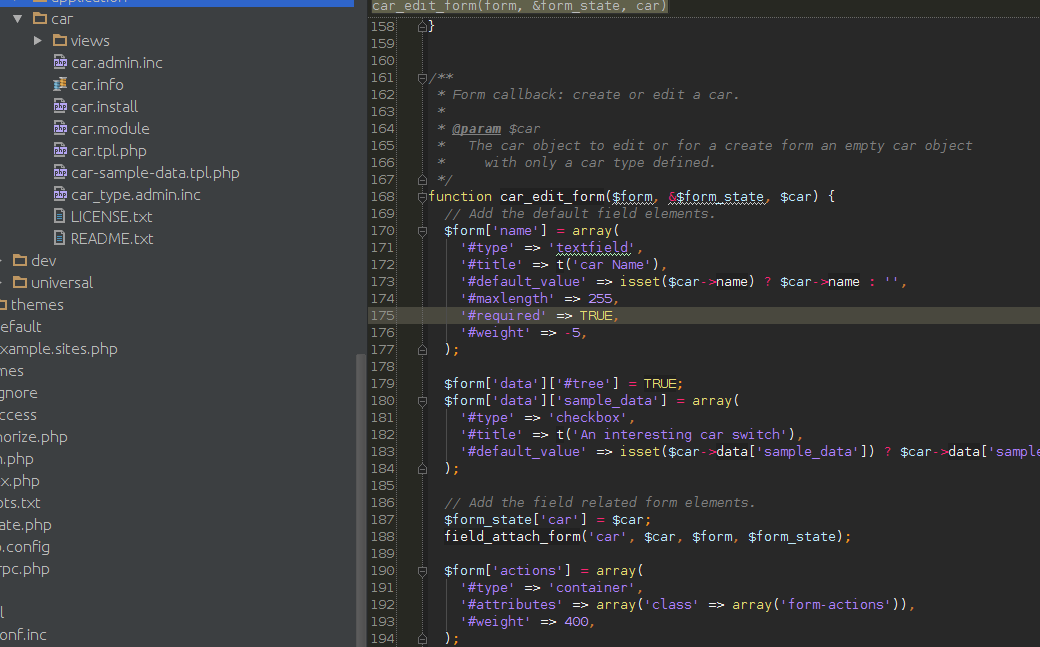
Task: Click field_attach_form call on line 188
Action: 512,536
